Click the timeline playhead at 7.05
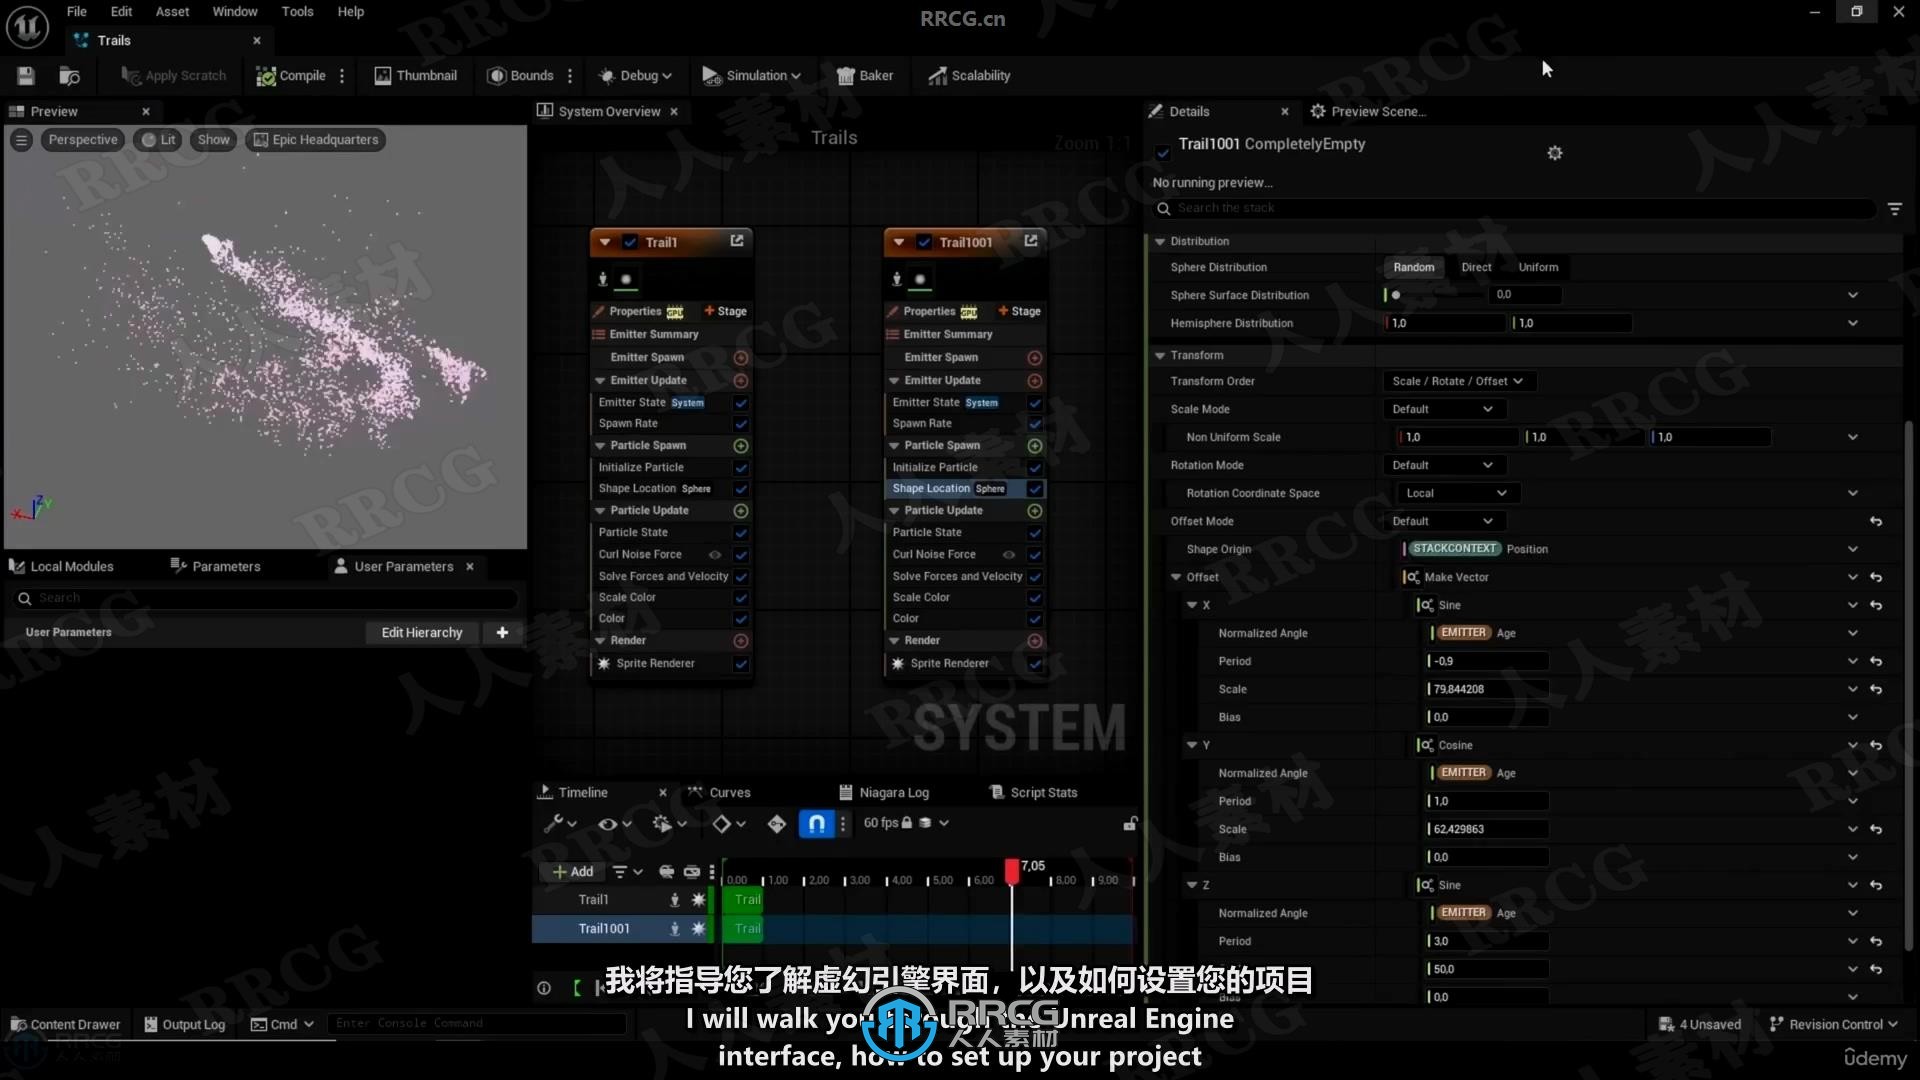1920x1080 pixels. coord(1012,870)
